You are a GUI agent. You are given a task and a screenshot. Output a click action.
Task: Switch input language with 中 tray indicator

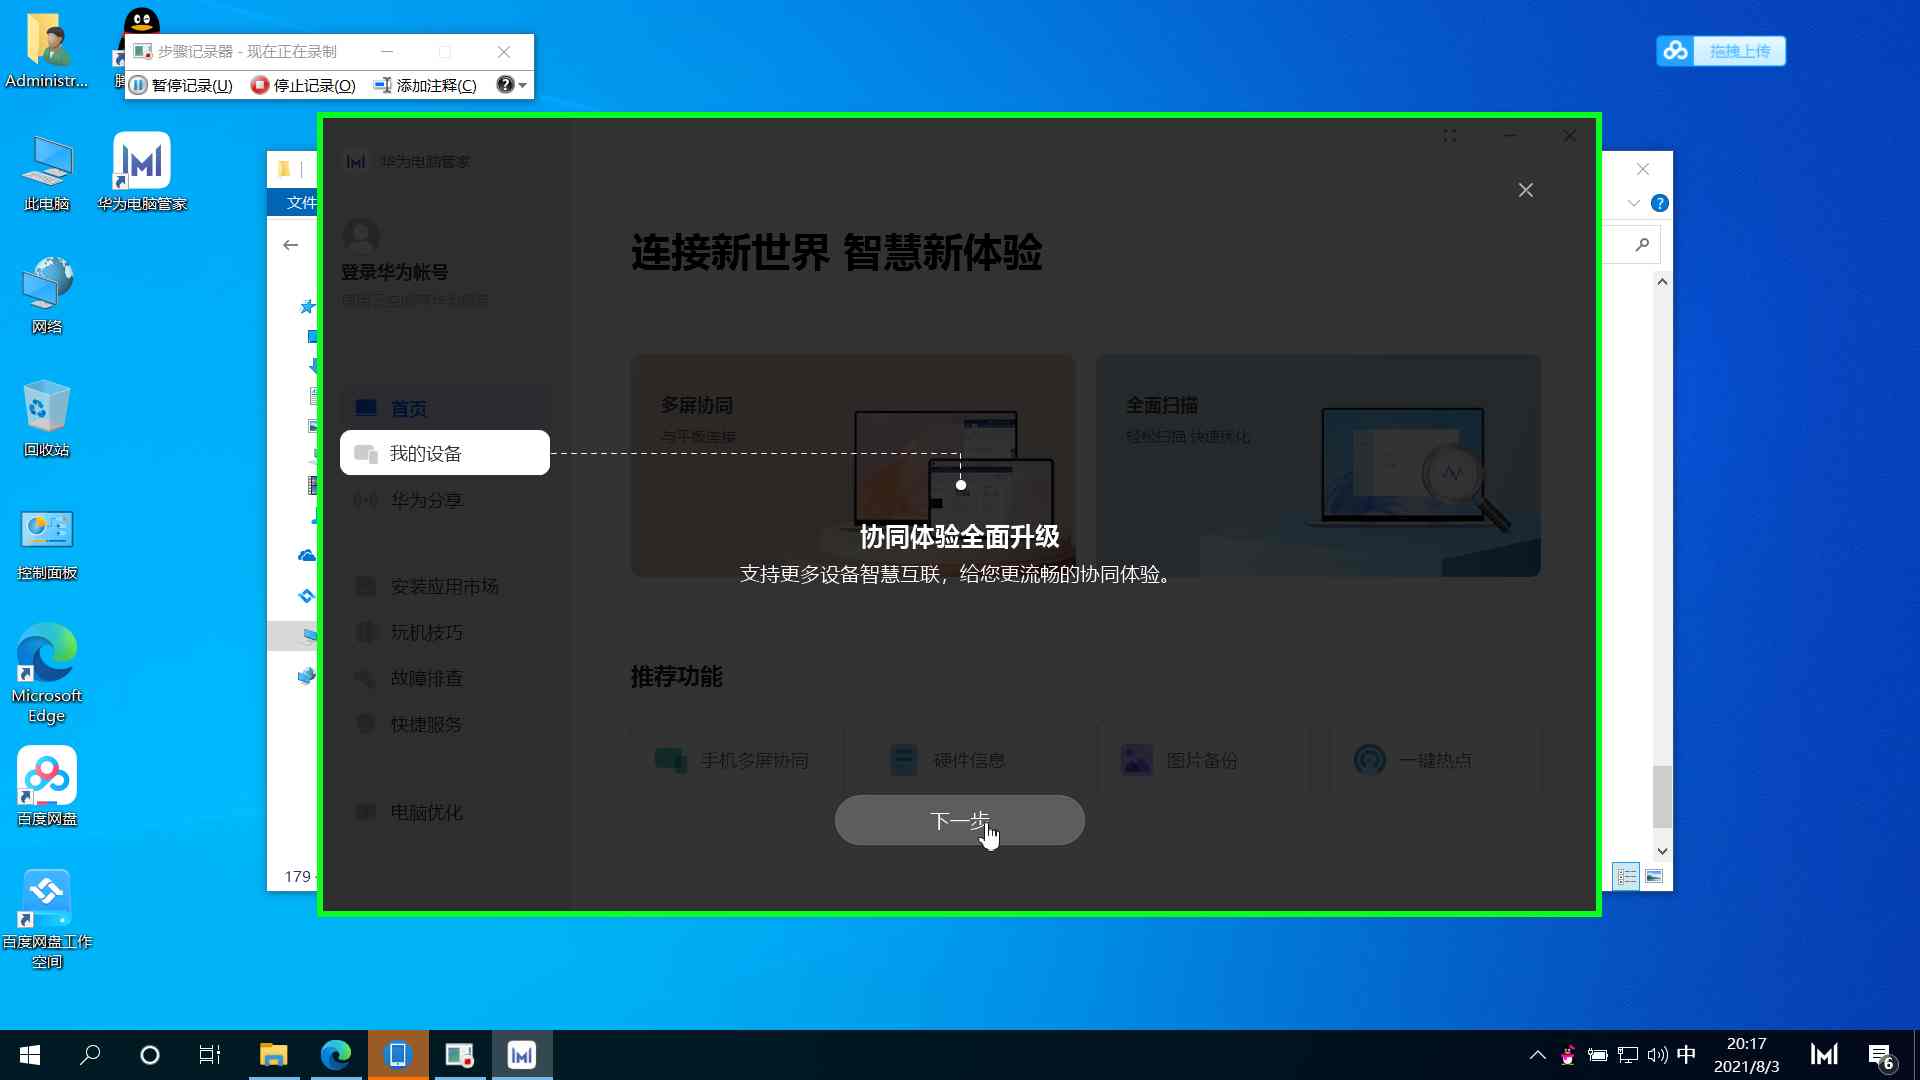[x=1686, y=1054]
